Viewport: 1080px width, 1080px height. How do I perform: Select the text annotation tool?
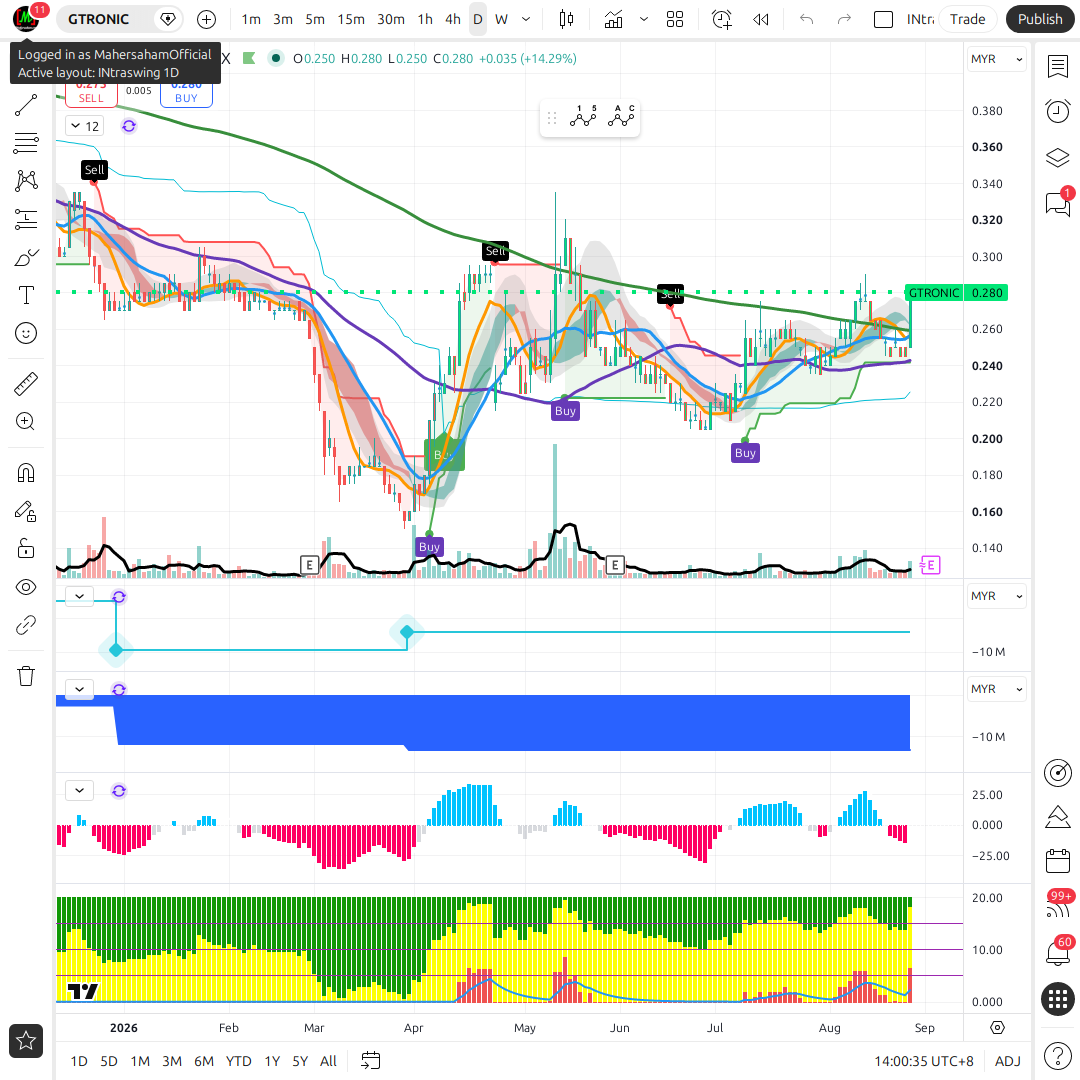point(26,295)
